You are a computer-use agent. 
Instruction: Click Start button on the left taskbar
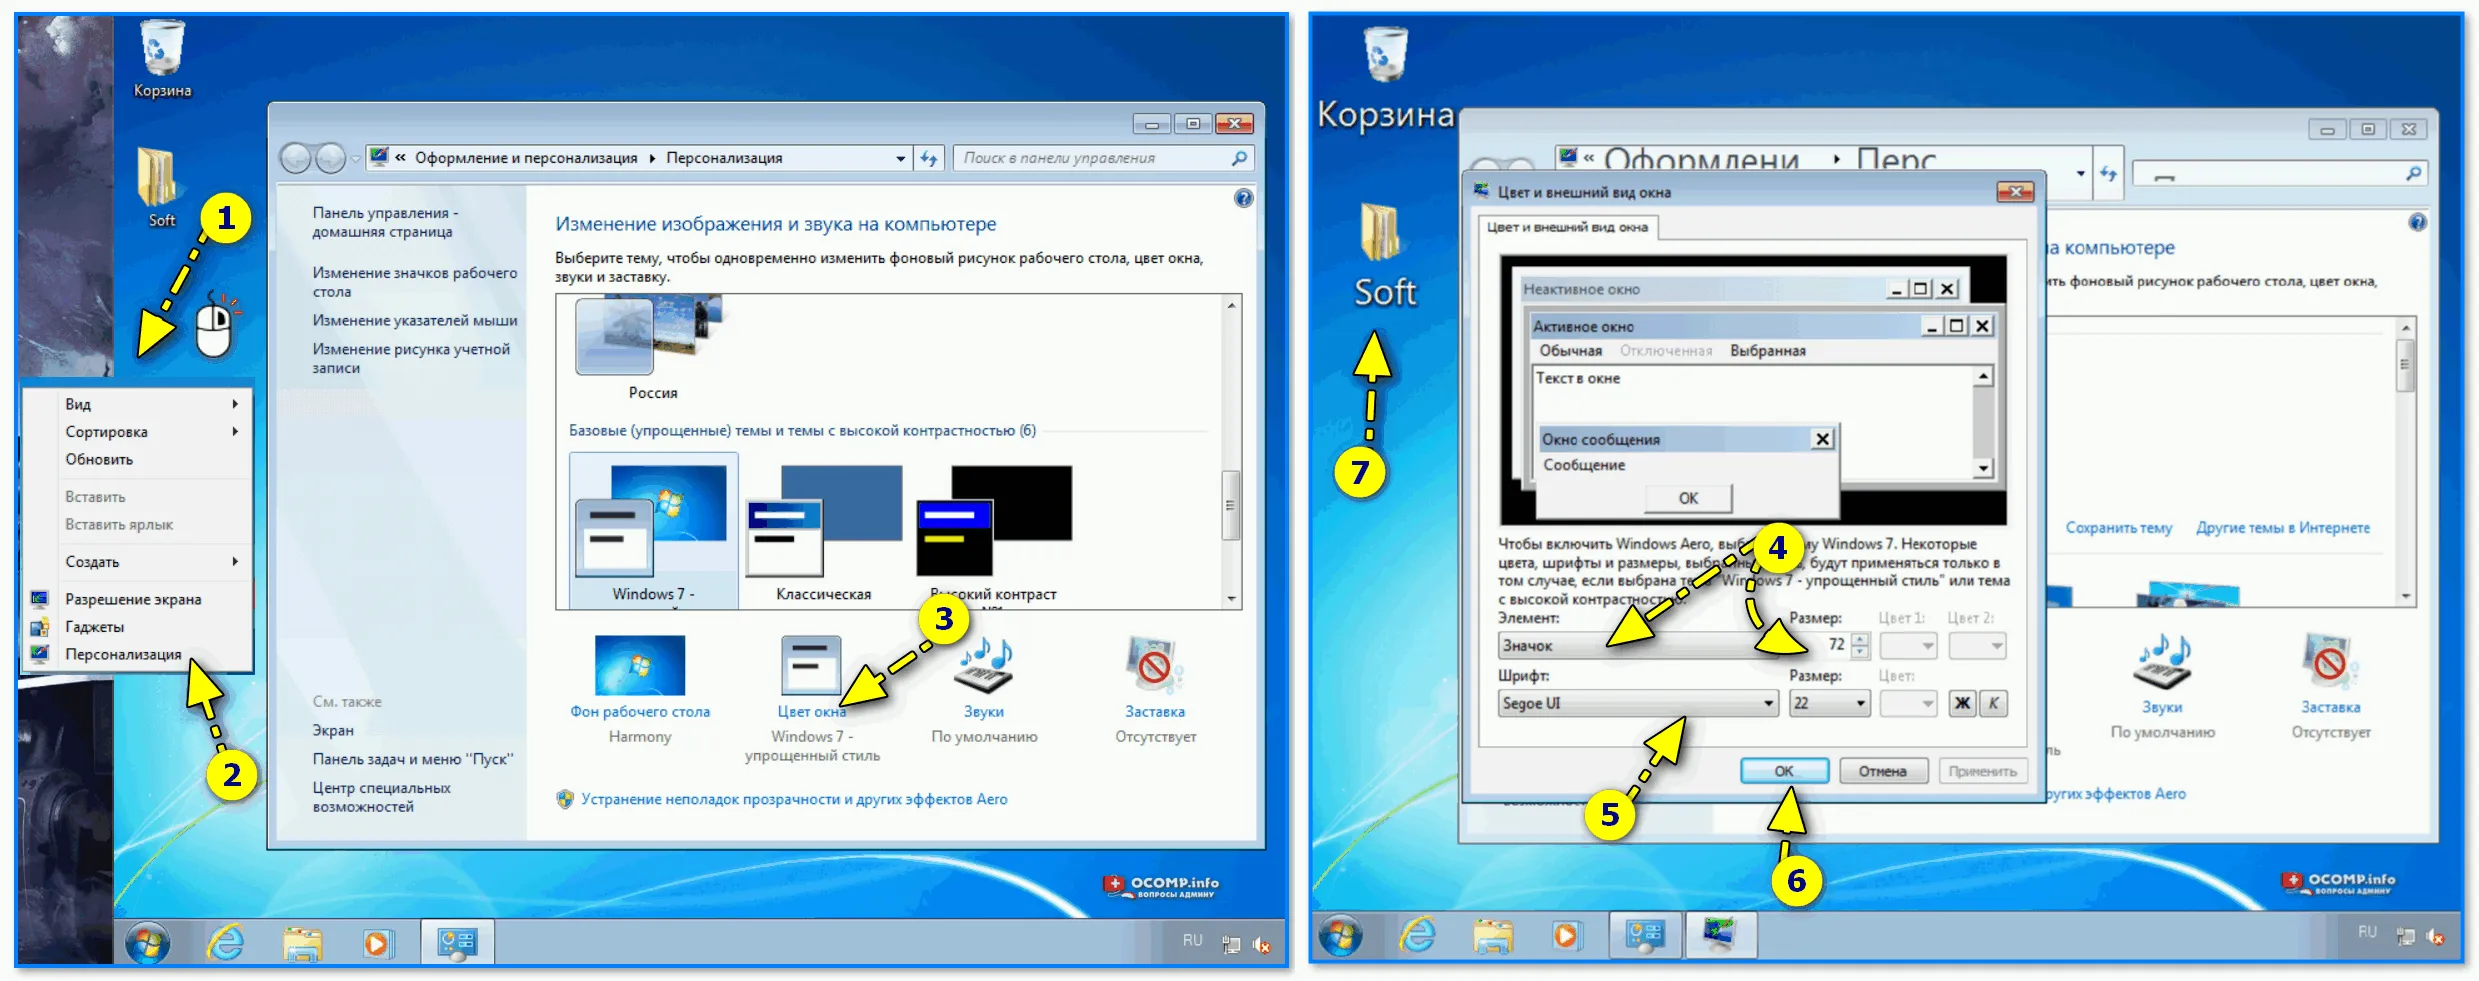point(147,942)
